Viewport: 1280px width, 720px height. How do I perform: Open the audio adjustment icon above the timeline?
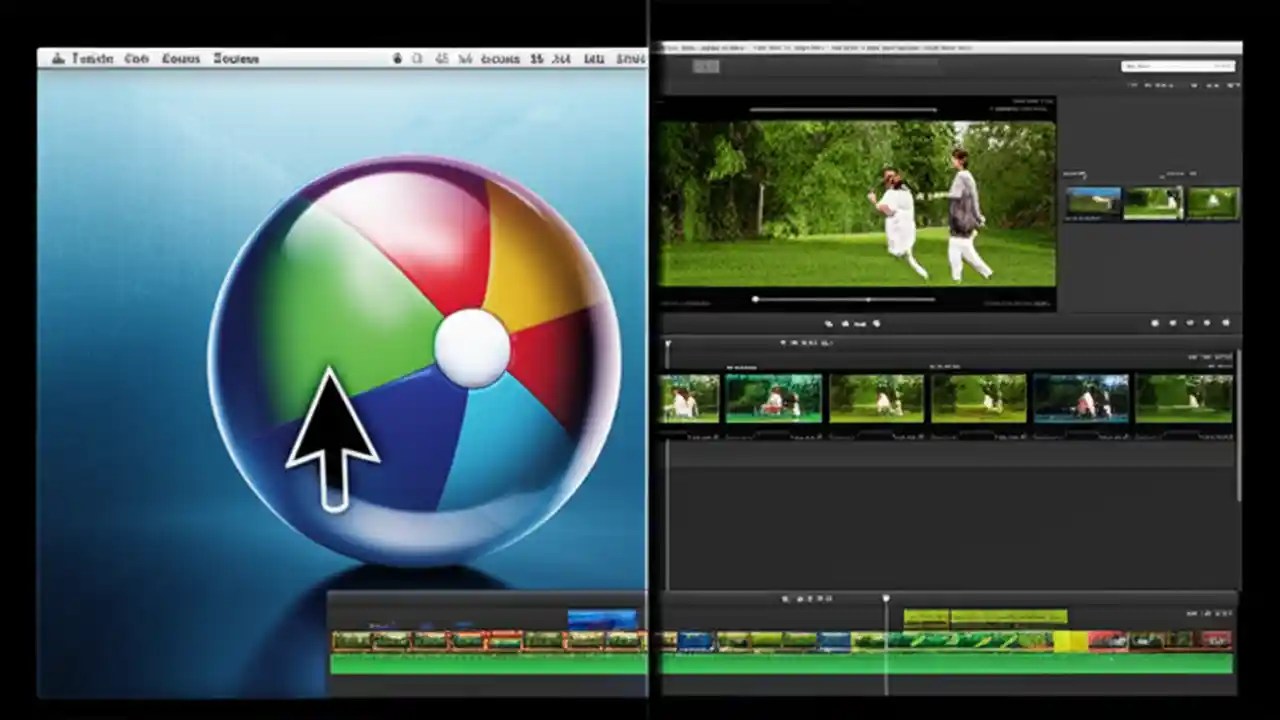tap(845, 322)
